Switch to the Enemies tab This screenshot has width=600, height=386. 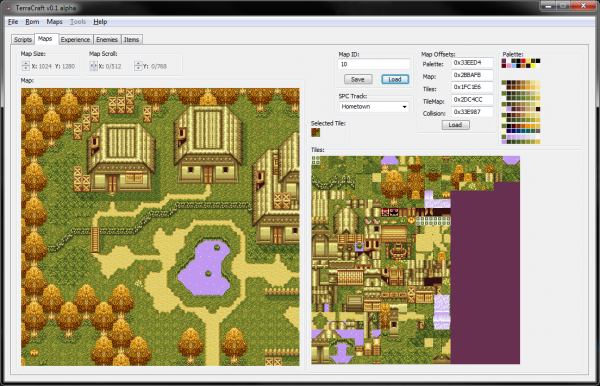(107, 39)
